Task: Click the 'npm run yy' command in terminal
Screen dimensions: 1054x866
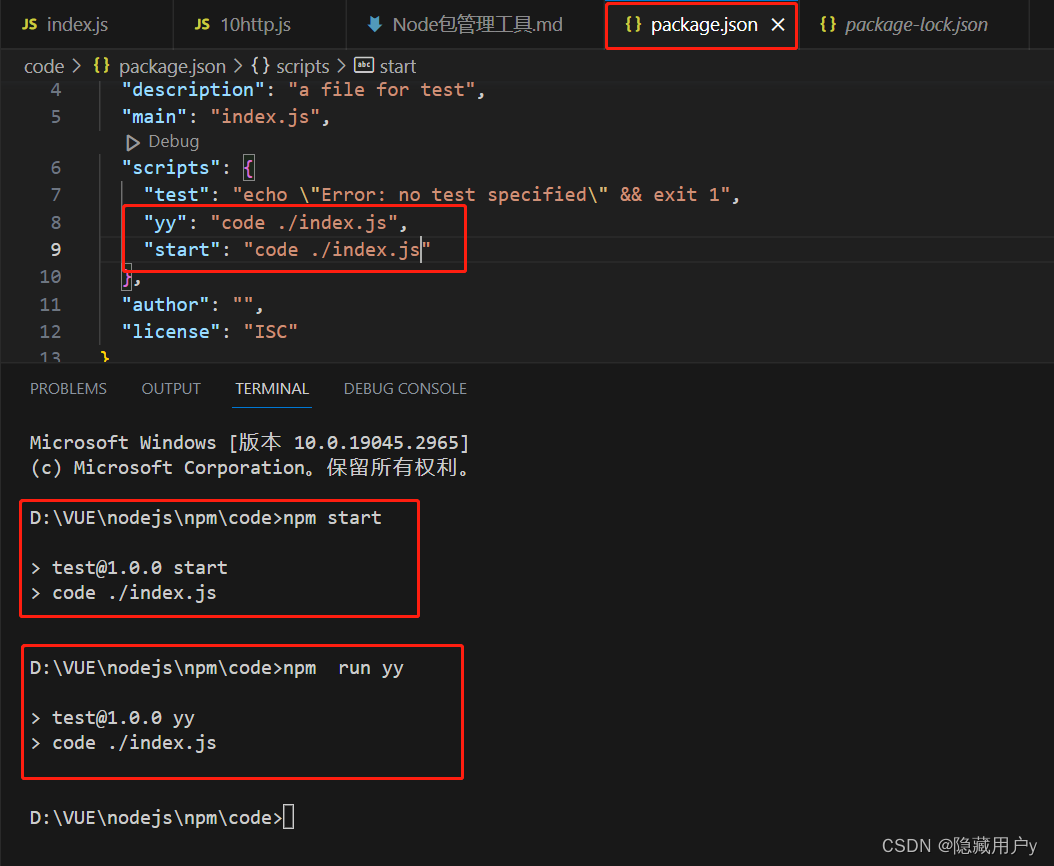Action: coord(343,668)
